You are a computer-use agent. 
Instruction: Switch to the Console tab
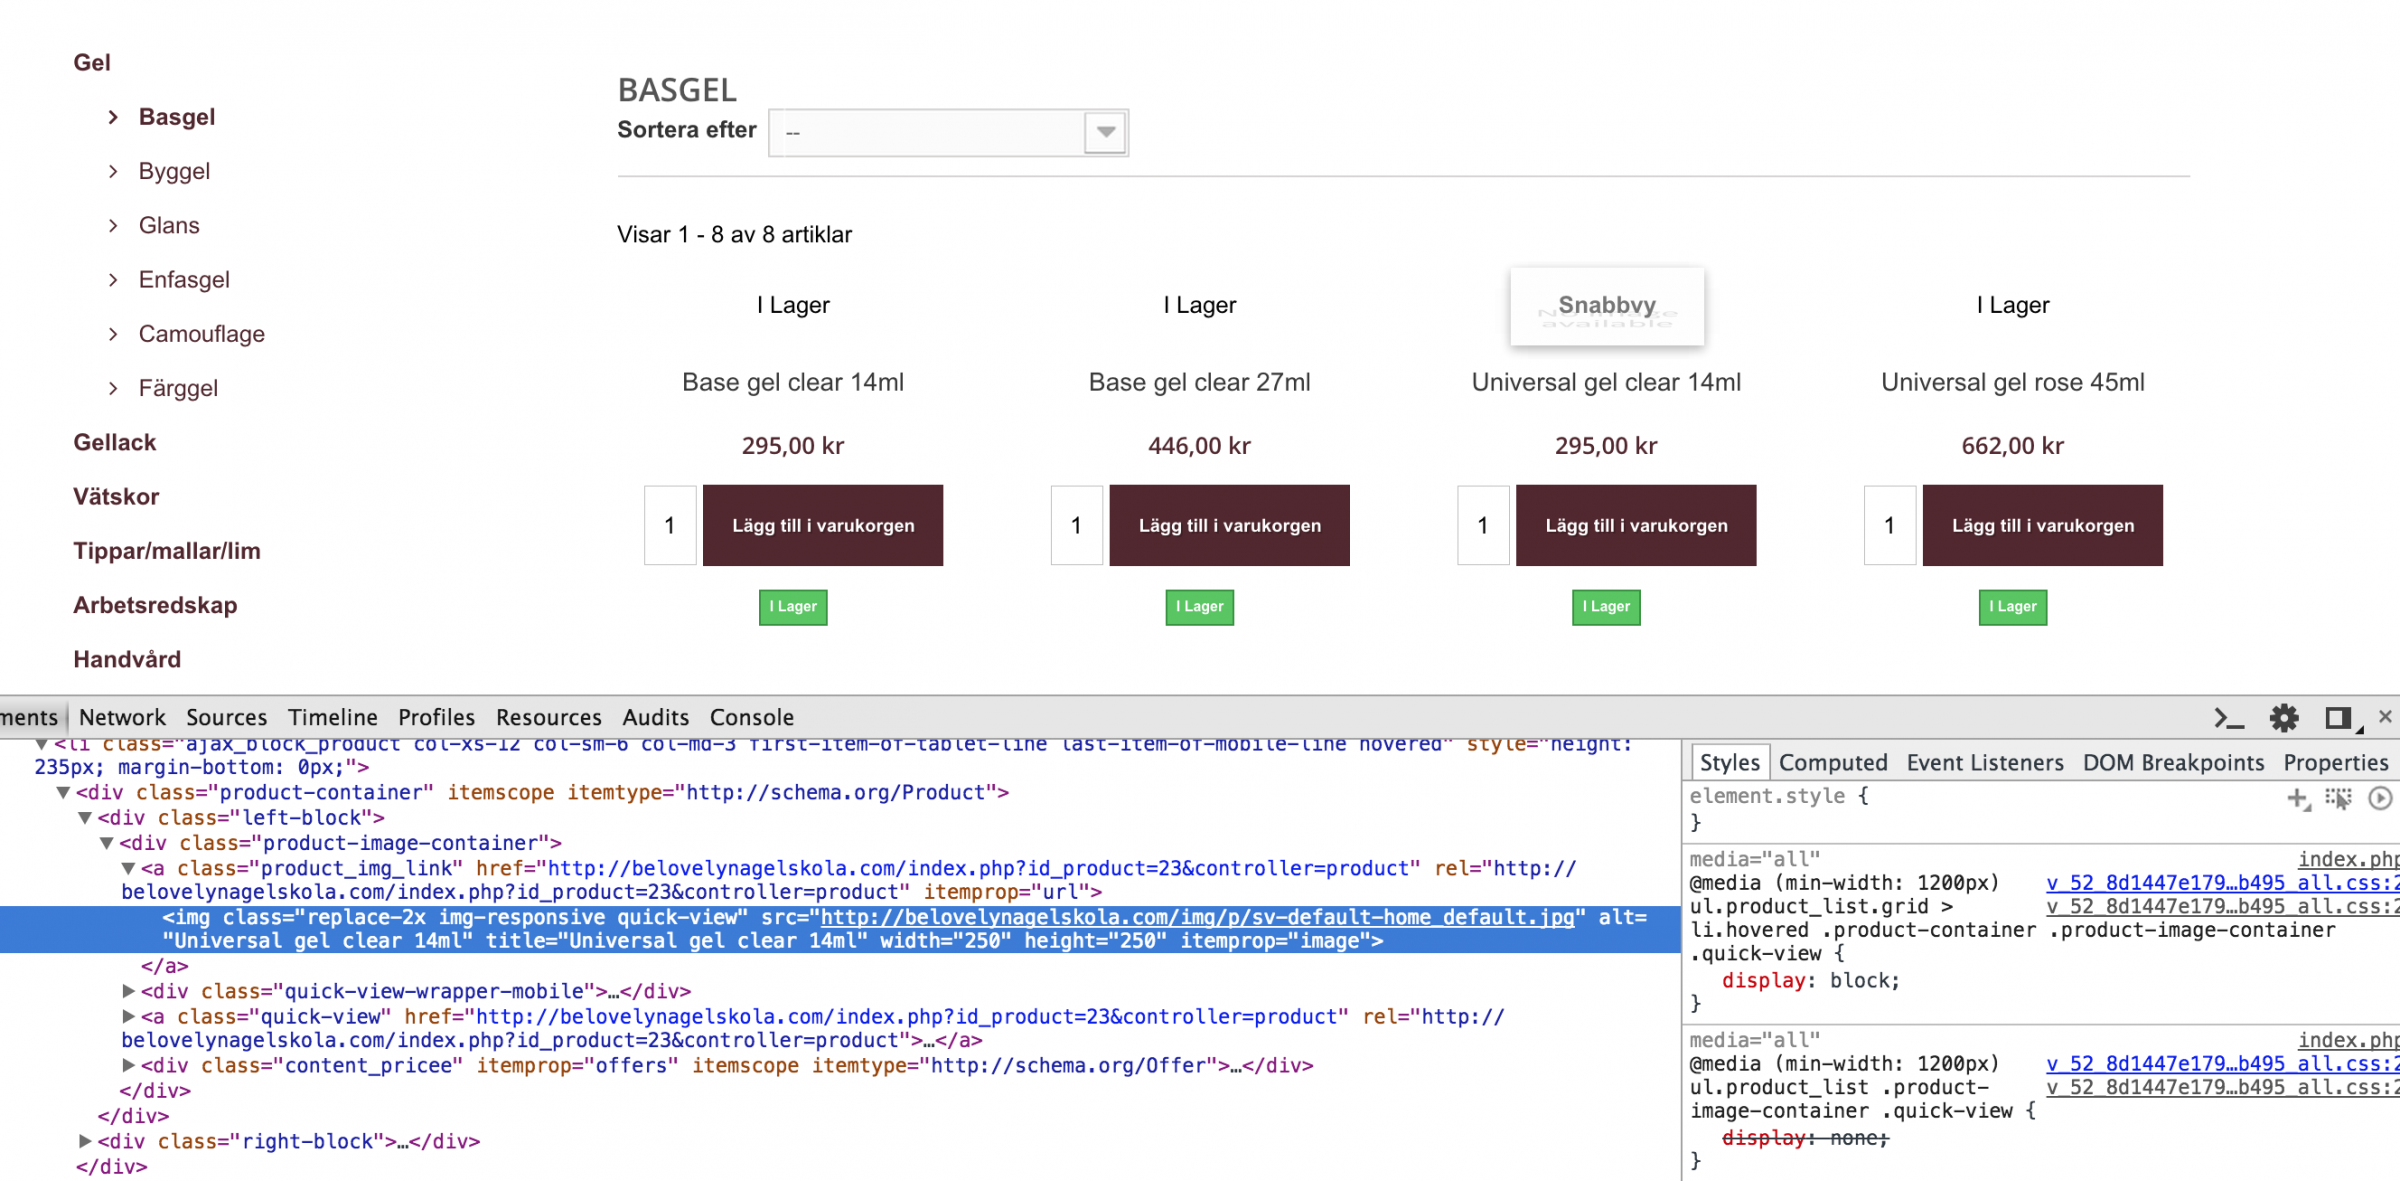click(x=751, y=718)
